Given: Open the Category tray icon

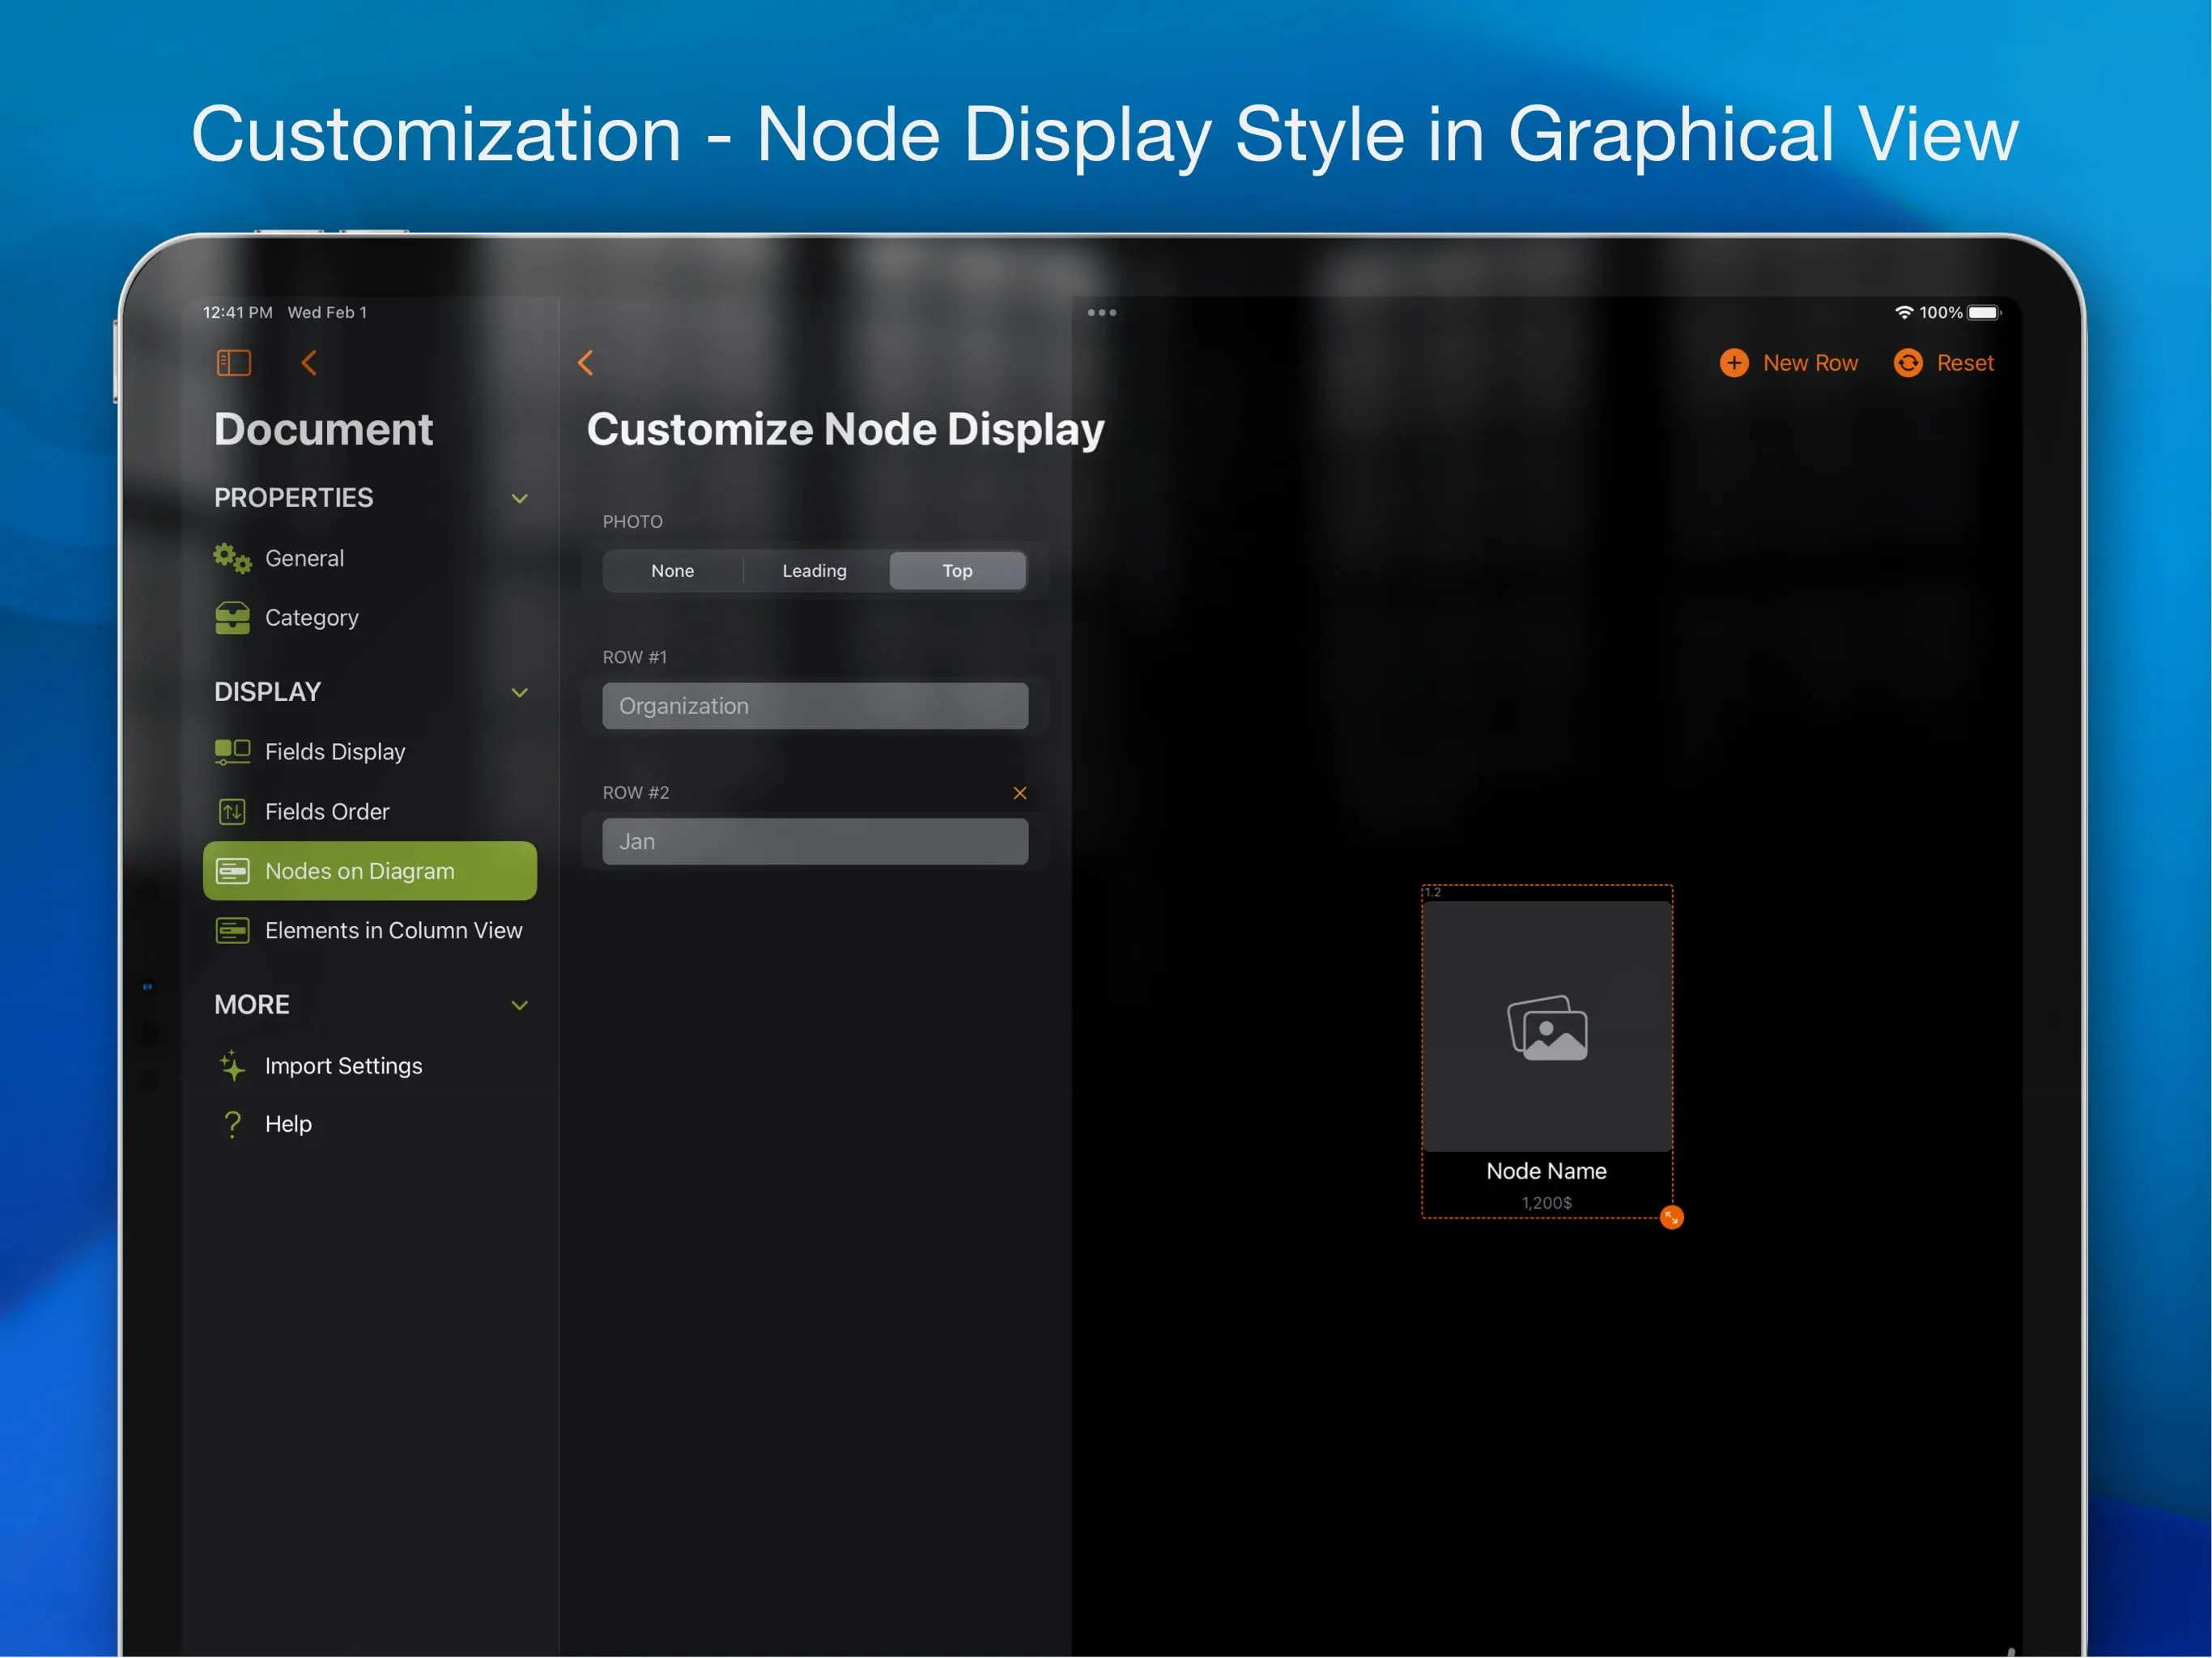Looking at the screenshot, I should [232, 618].
